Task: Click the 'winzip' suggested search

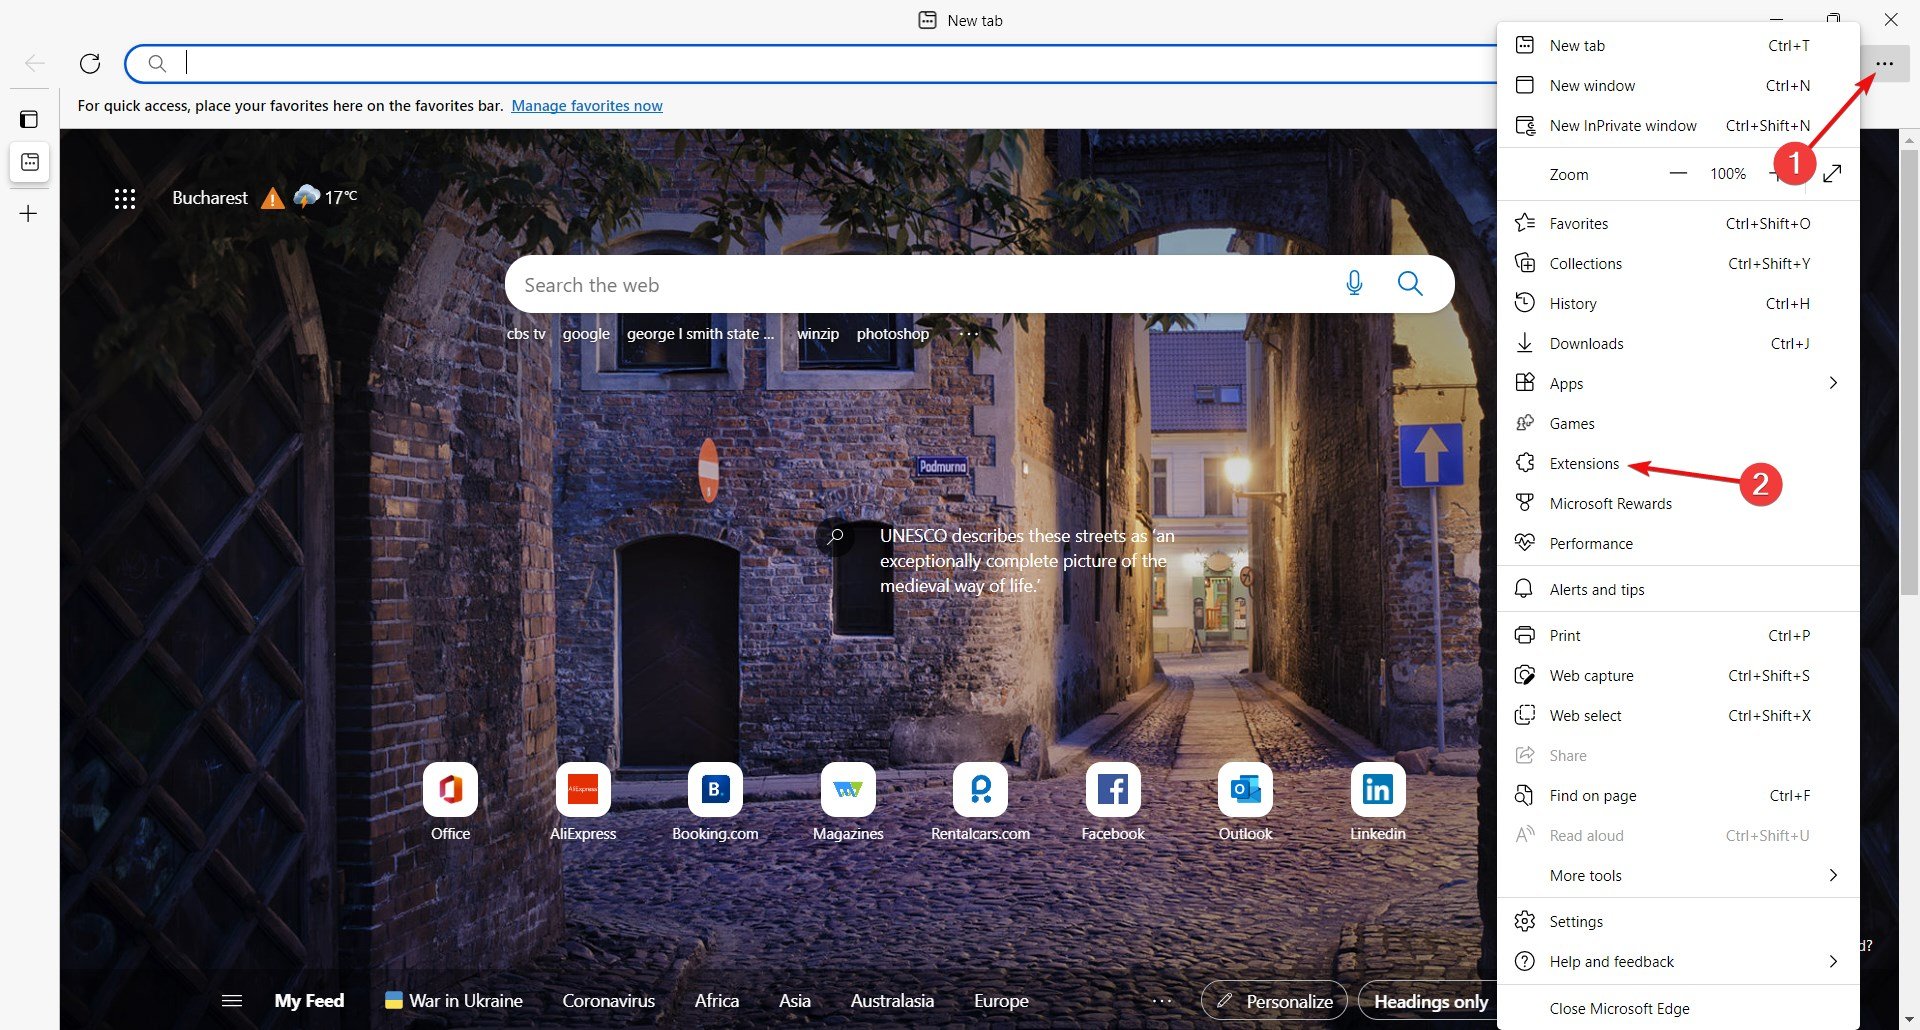Action: point(818,334)
